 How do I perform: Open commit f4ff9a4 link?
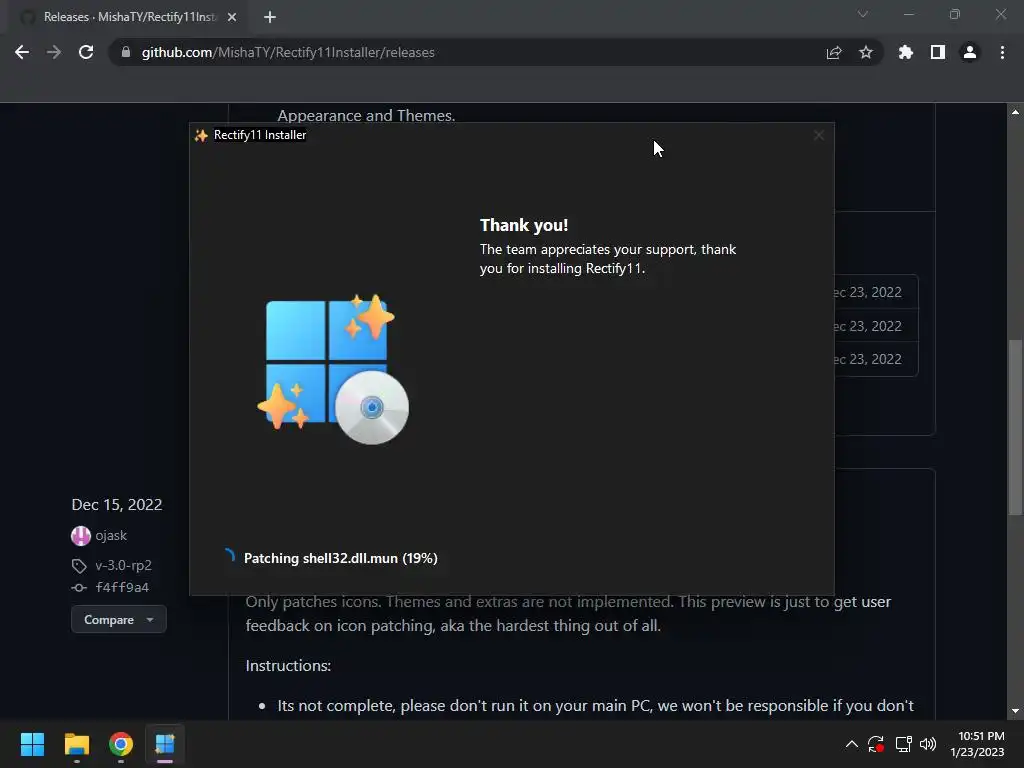(122, 587)
